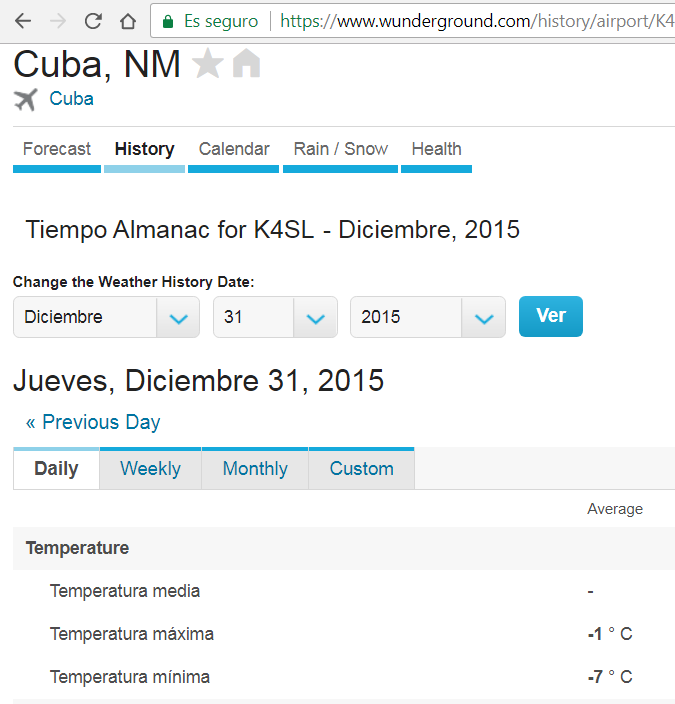675x704 pixels.
Task: Favorite Cuba, NM with the star icon
Action: (207, 65)
